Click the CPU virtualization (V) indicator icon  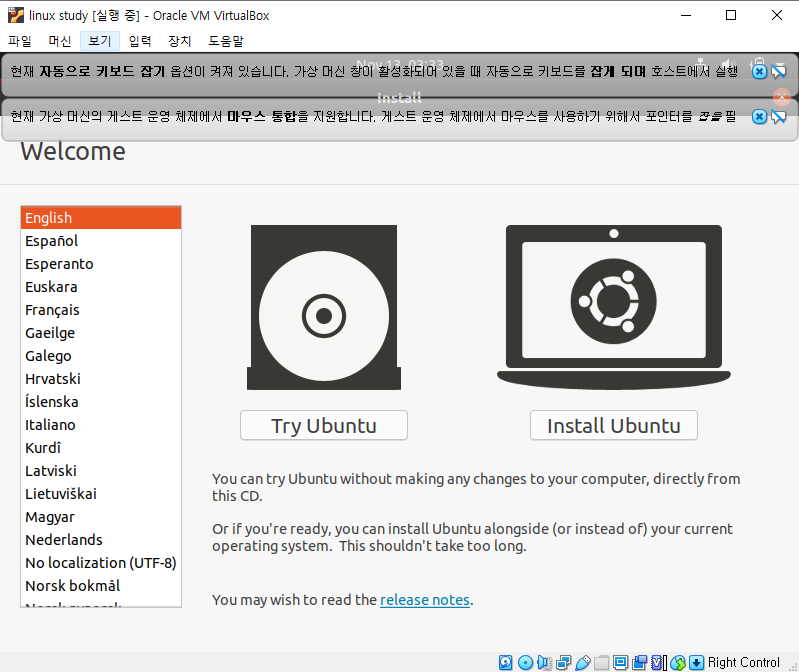tap(658, 662)
